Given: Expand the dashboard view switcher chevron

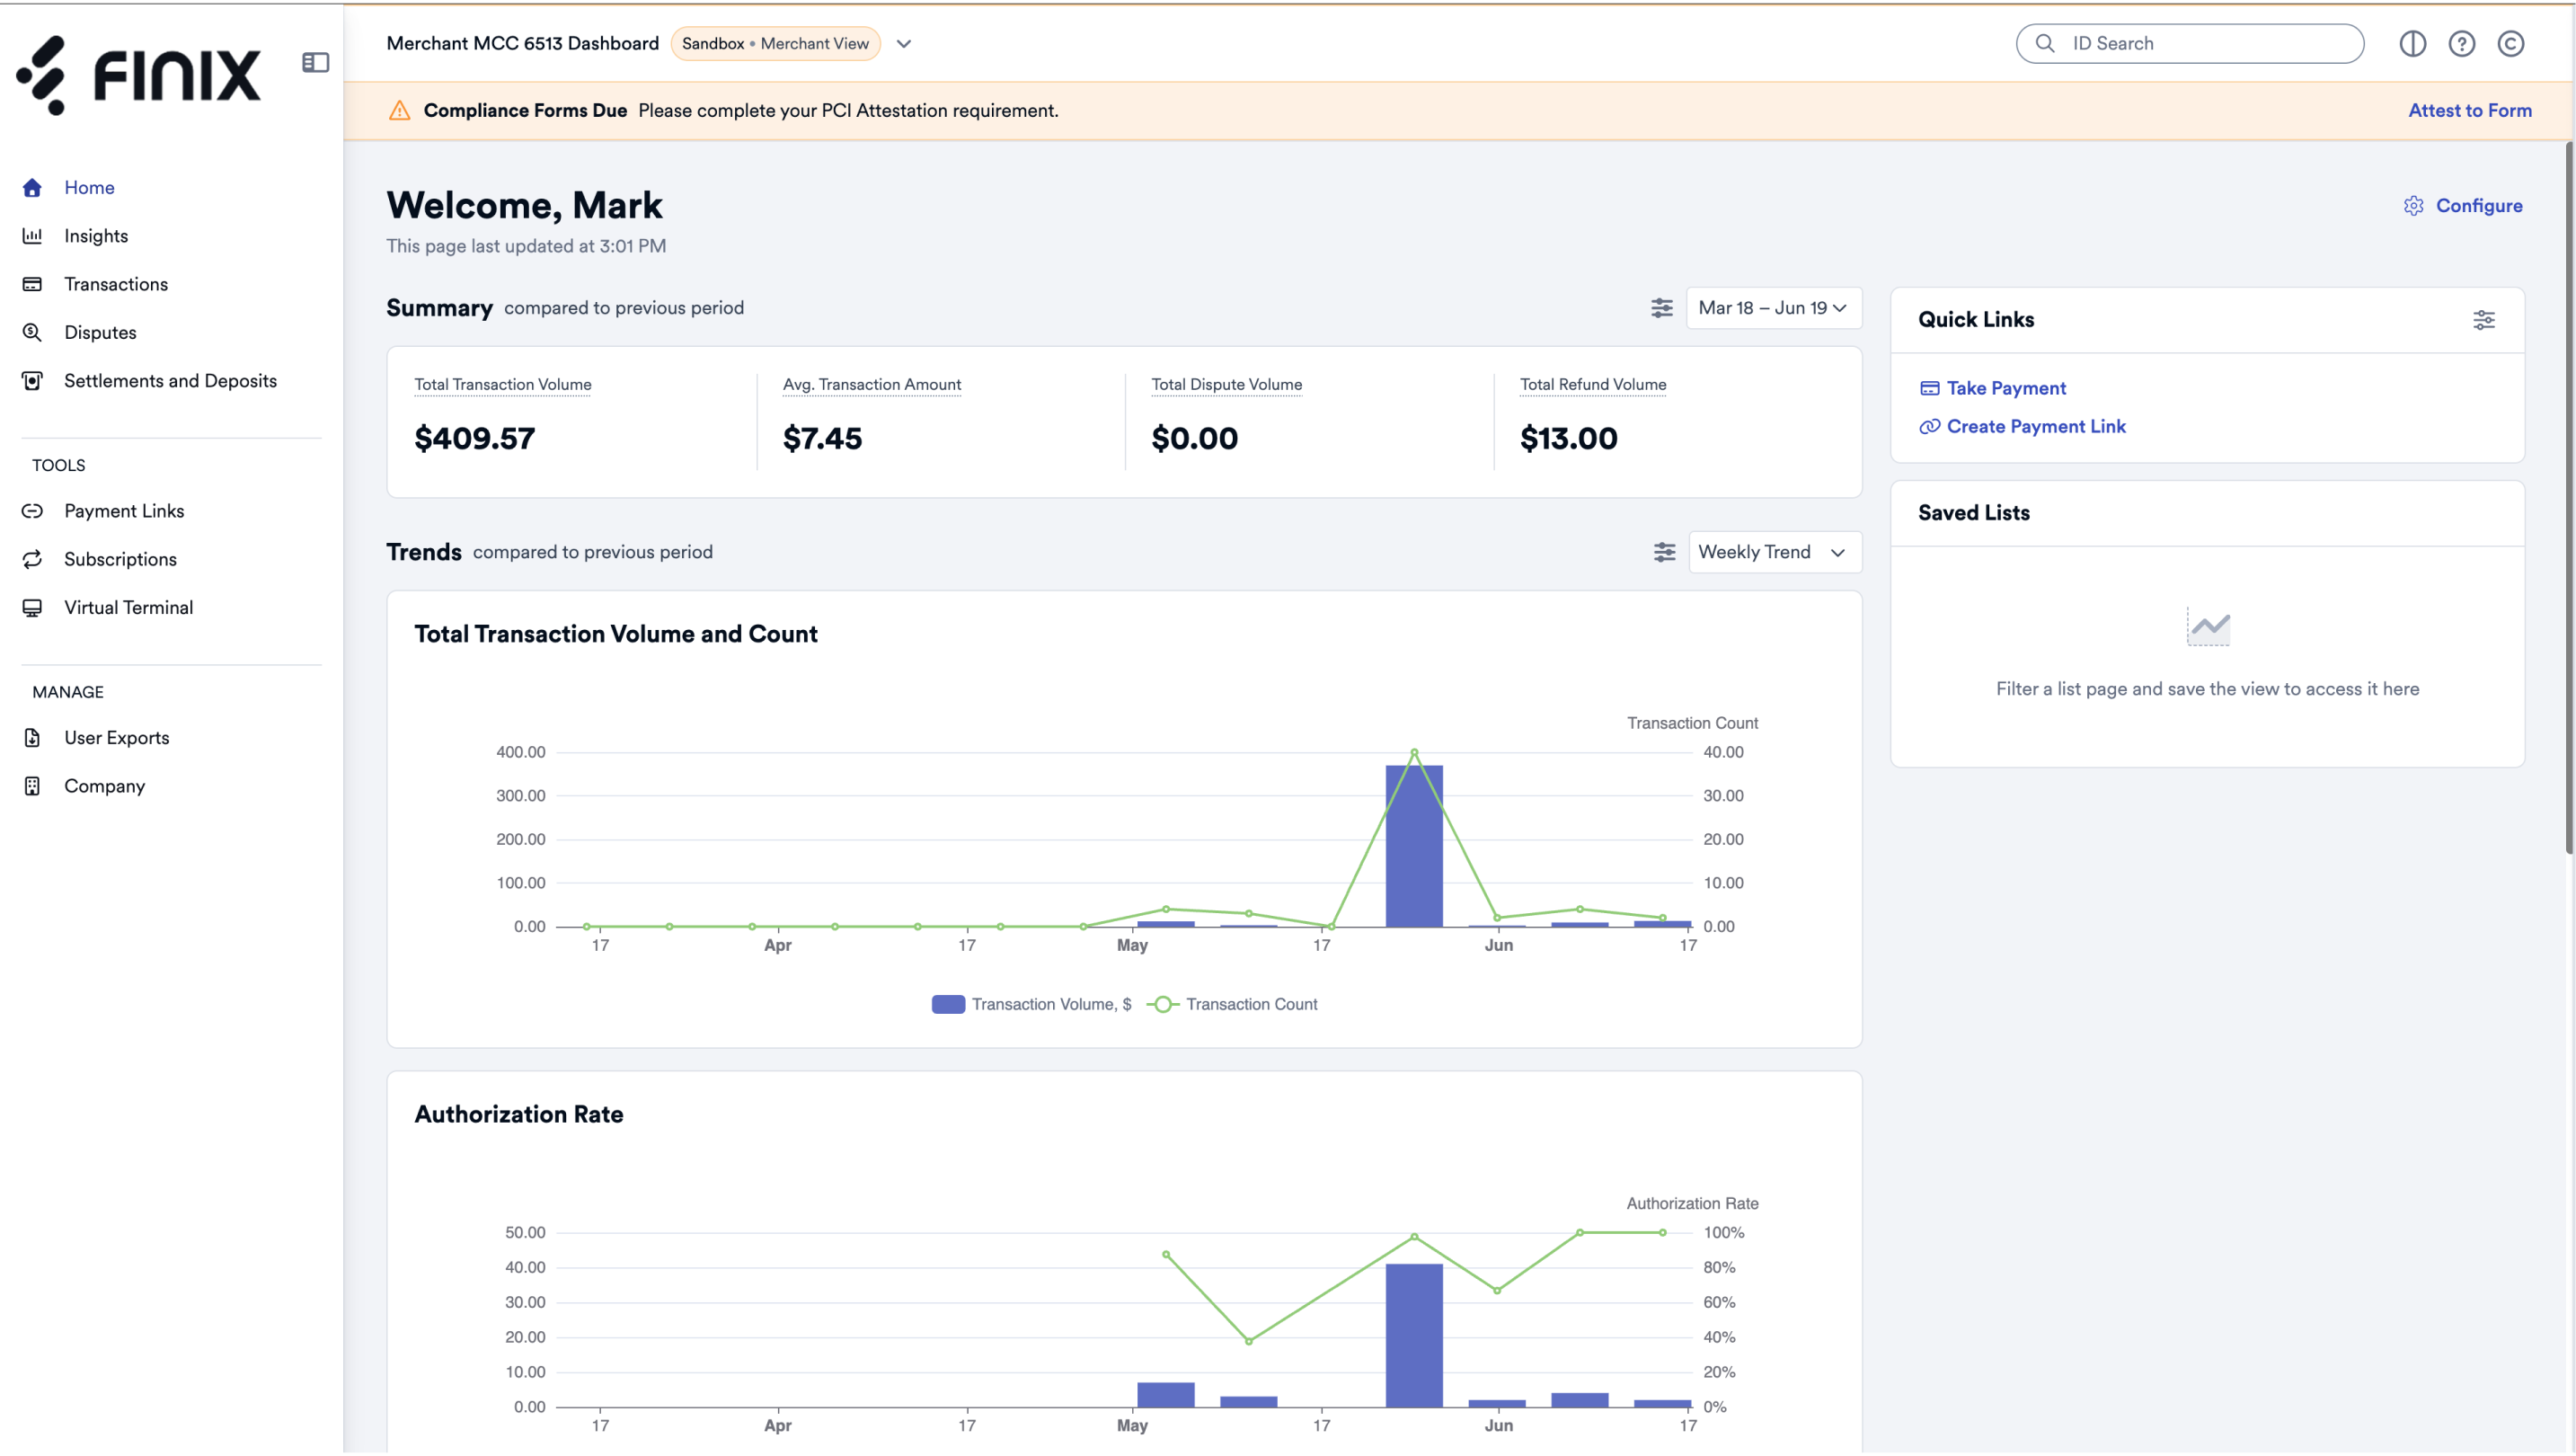Looking at the screenshot, I should (903, 43).
